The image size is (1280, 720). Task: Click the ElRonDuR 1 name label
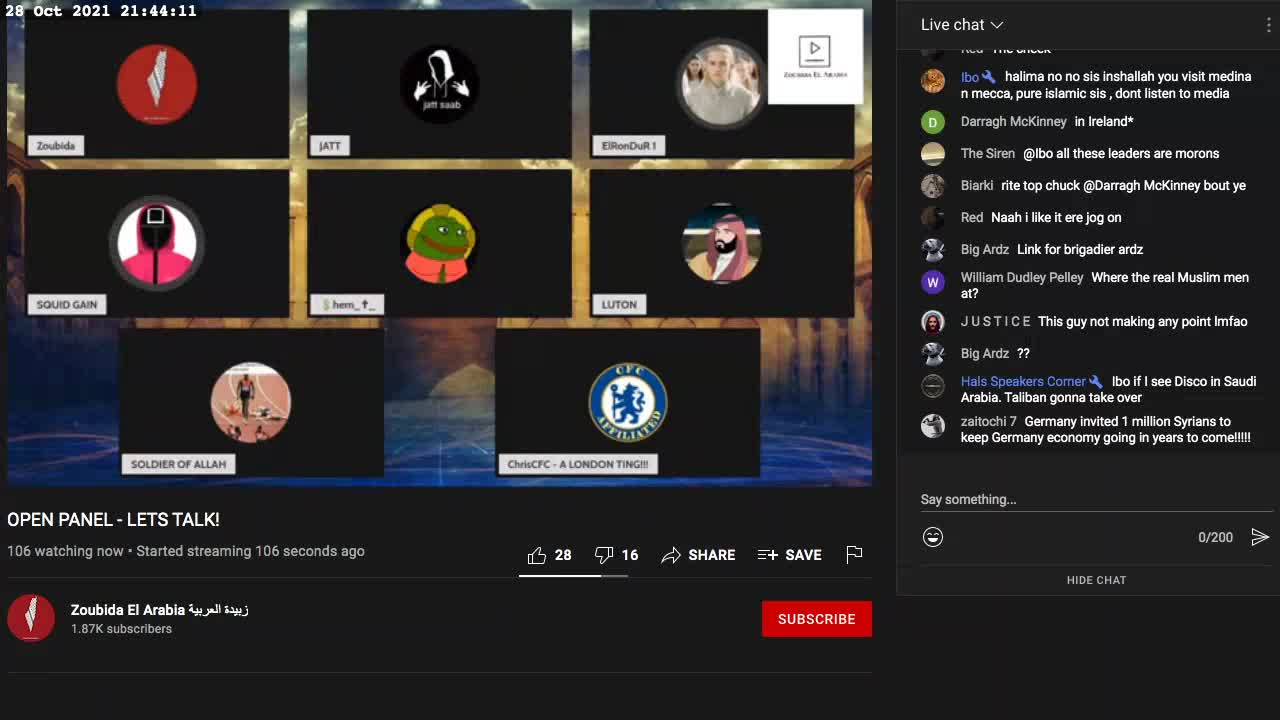tap(629, 146)
